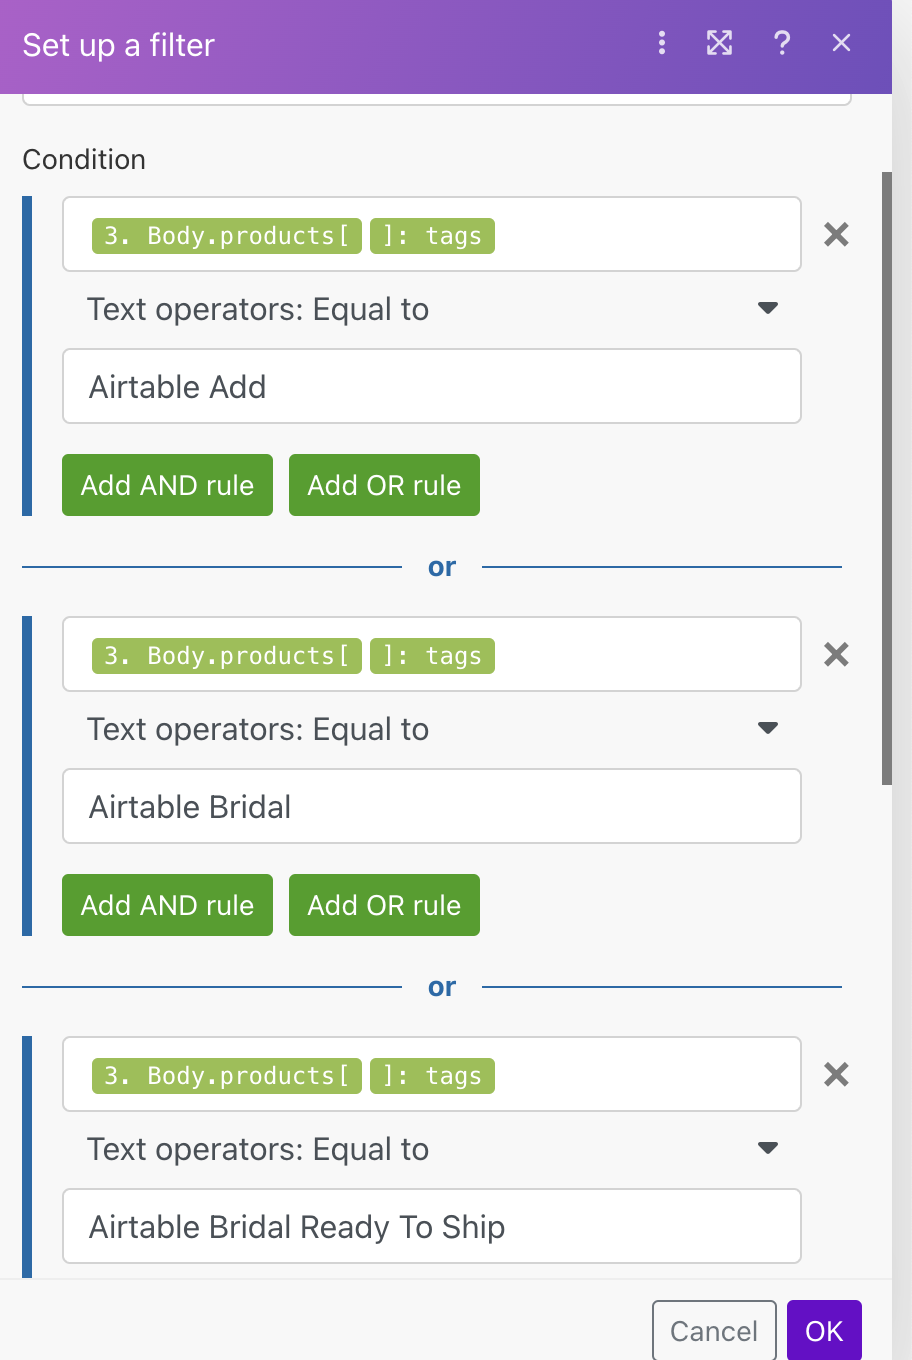Expand operator dropdown for Airtable Add rule
This screenshot has width=912, height=1360.
click(768, 309)
